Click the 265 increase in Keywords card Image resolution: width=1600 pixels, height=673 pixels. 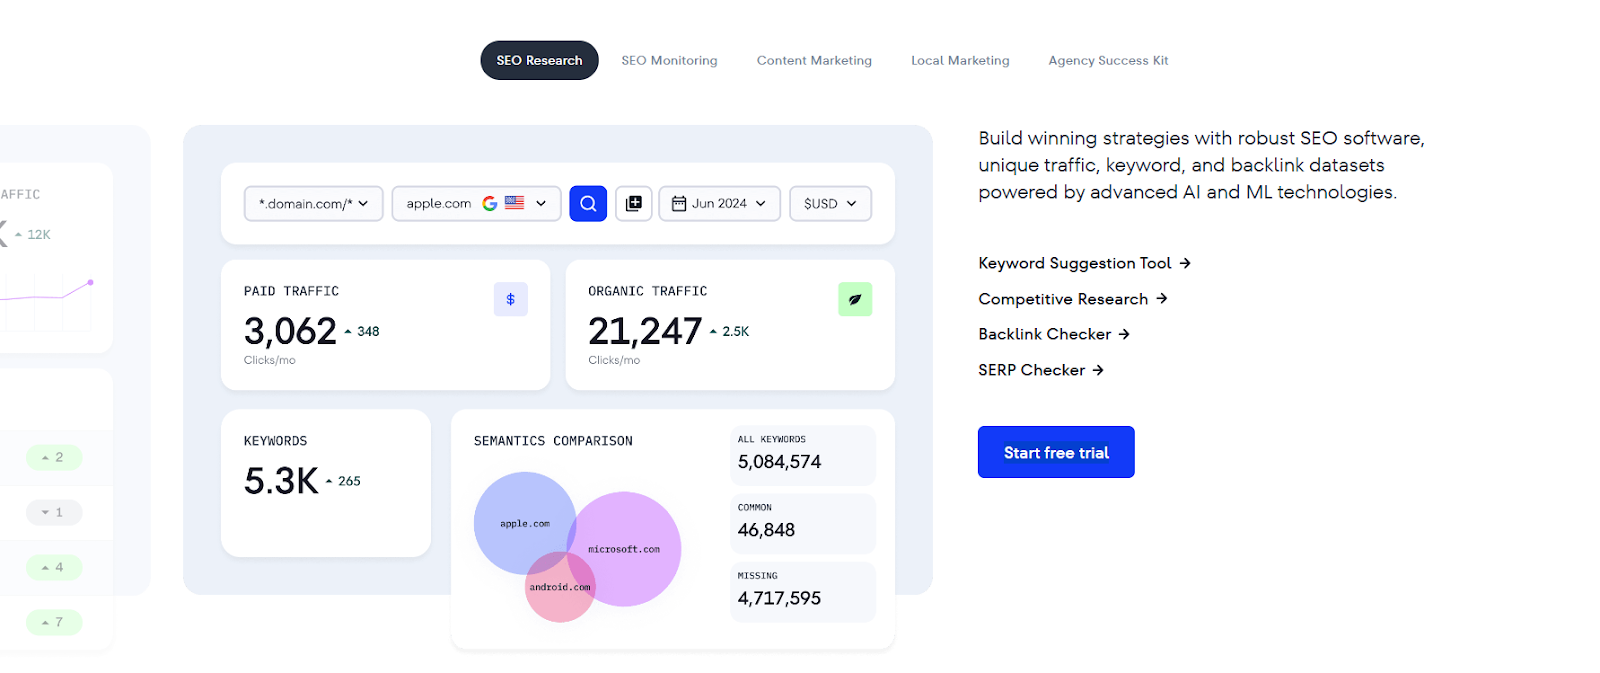[x=349, y=481]
